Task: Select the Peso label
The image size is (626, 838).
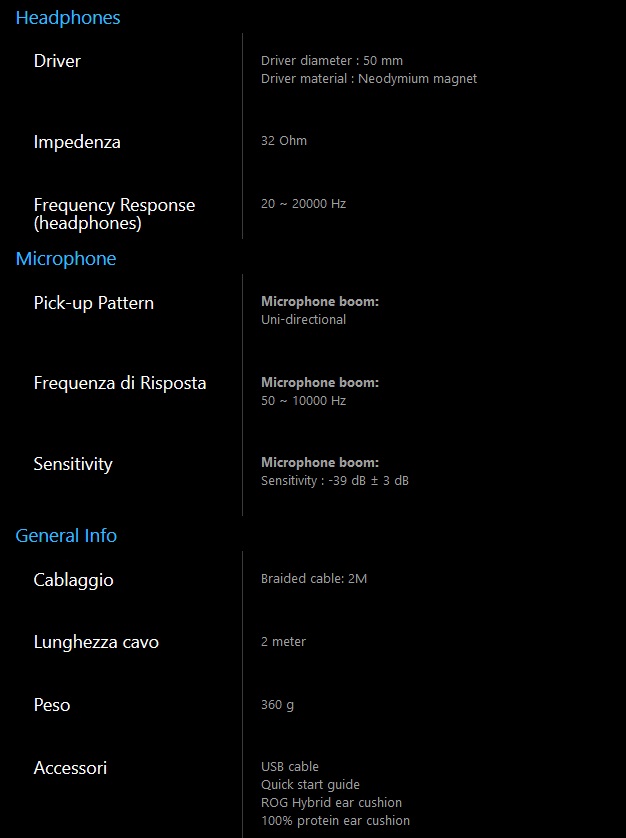Action: tap(52, 705)
